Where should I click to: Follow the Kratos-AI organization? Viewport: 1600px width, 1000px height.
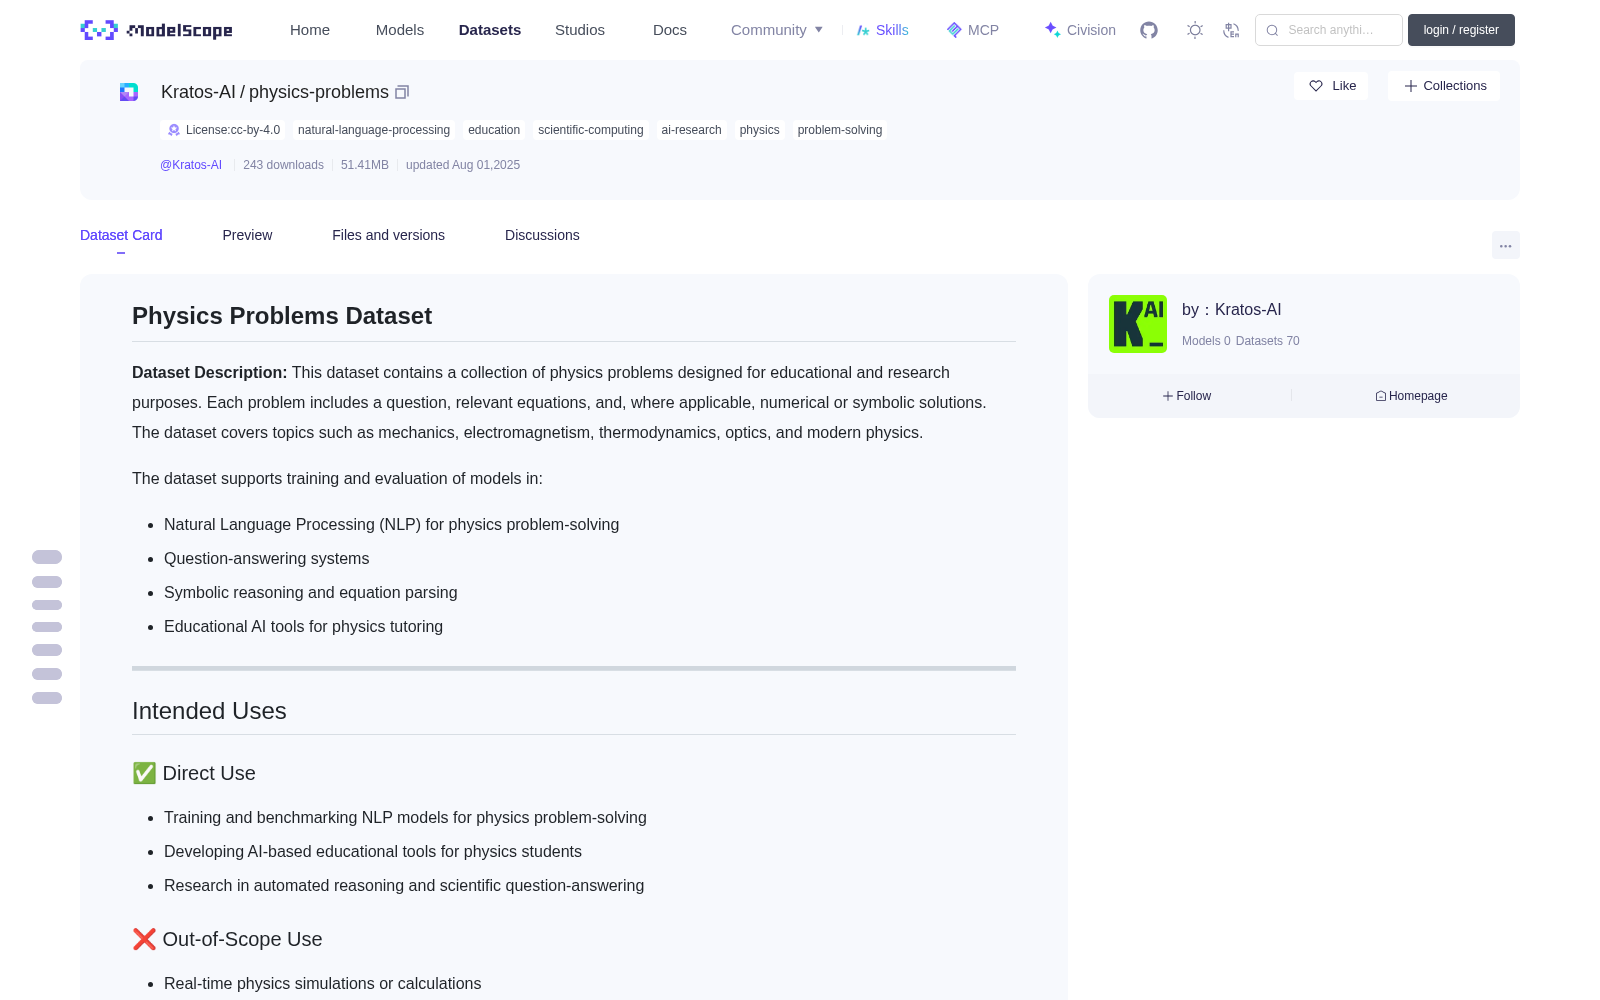tap(1187, 396)
